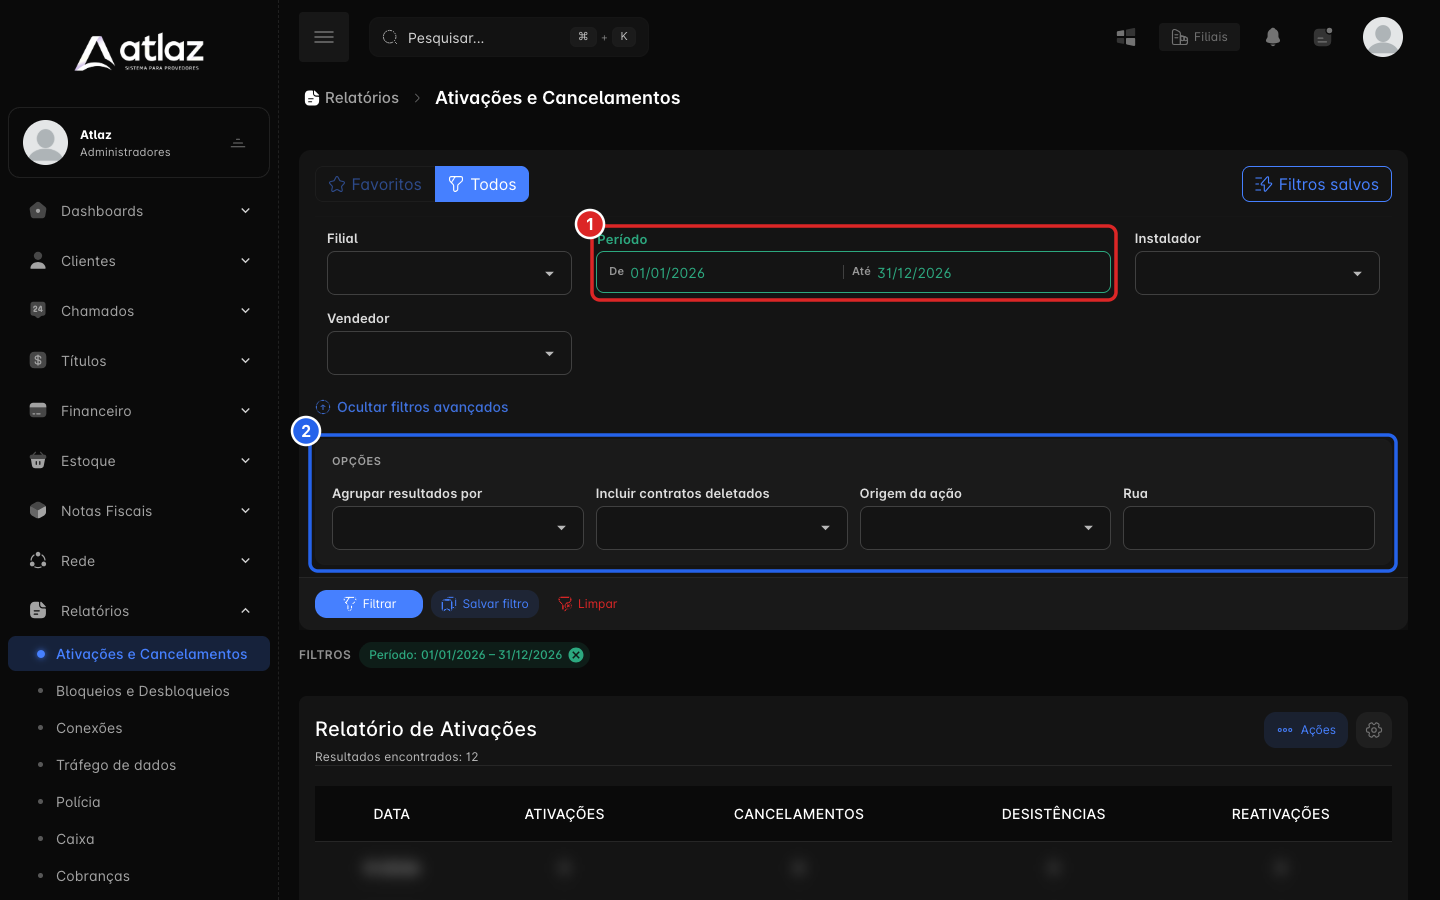Toggle the hamburger sidebar menu button
Screen dimensions: 1440x900
coord(324,37)
